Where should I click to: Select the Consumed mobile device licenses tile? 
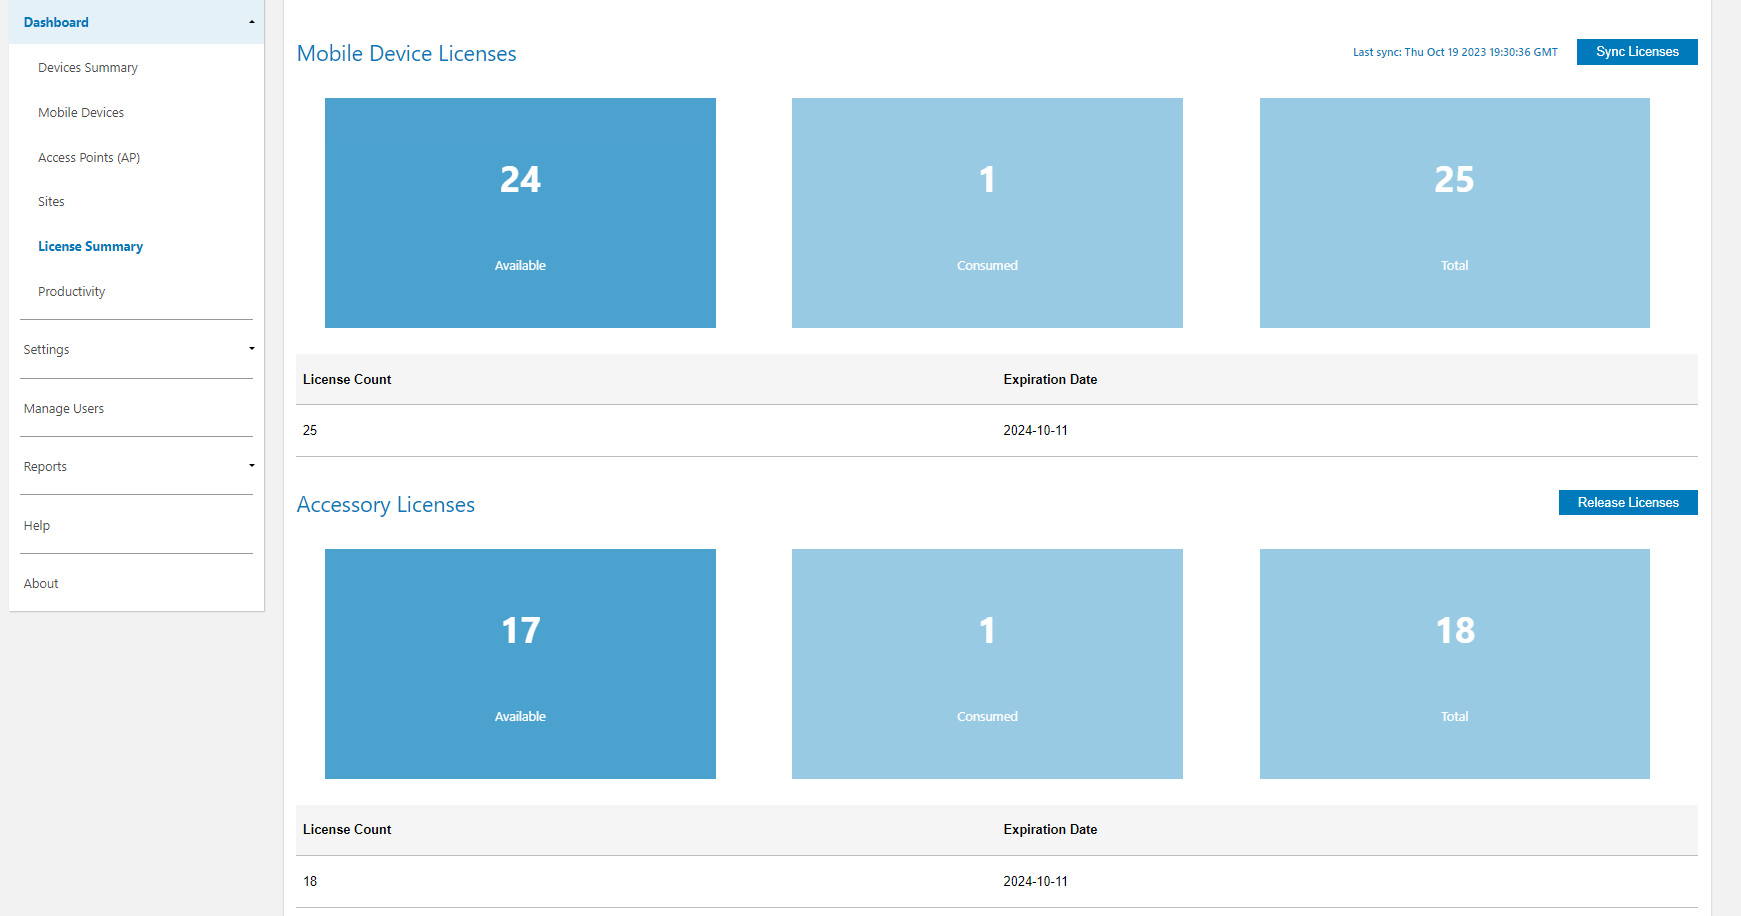986,212
